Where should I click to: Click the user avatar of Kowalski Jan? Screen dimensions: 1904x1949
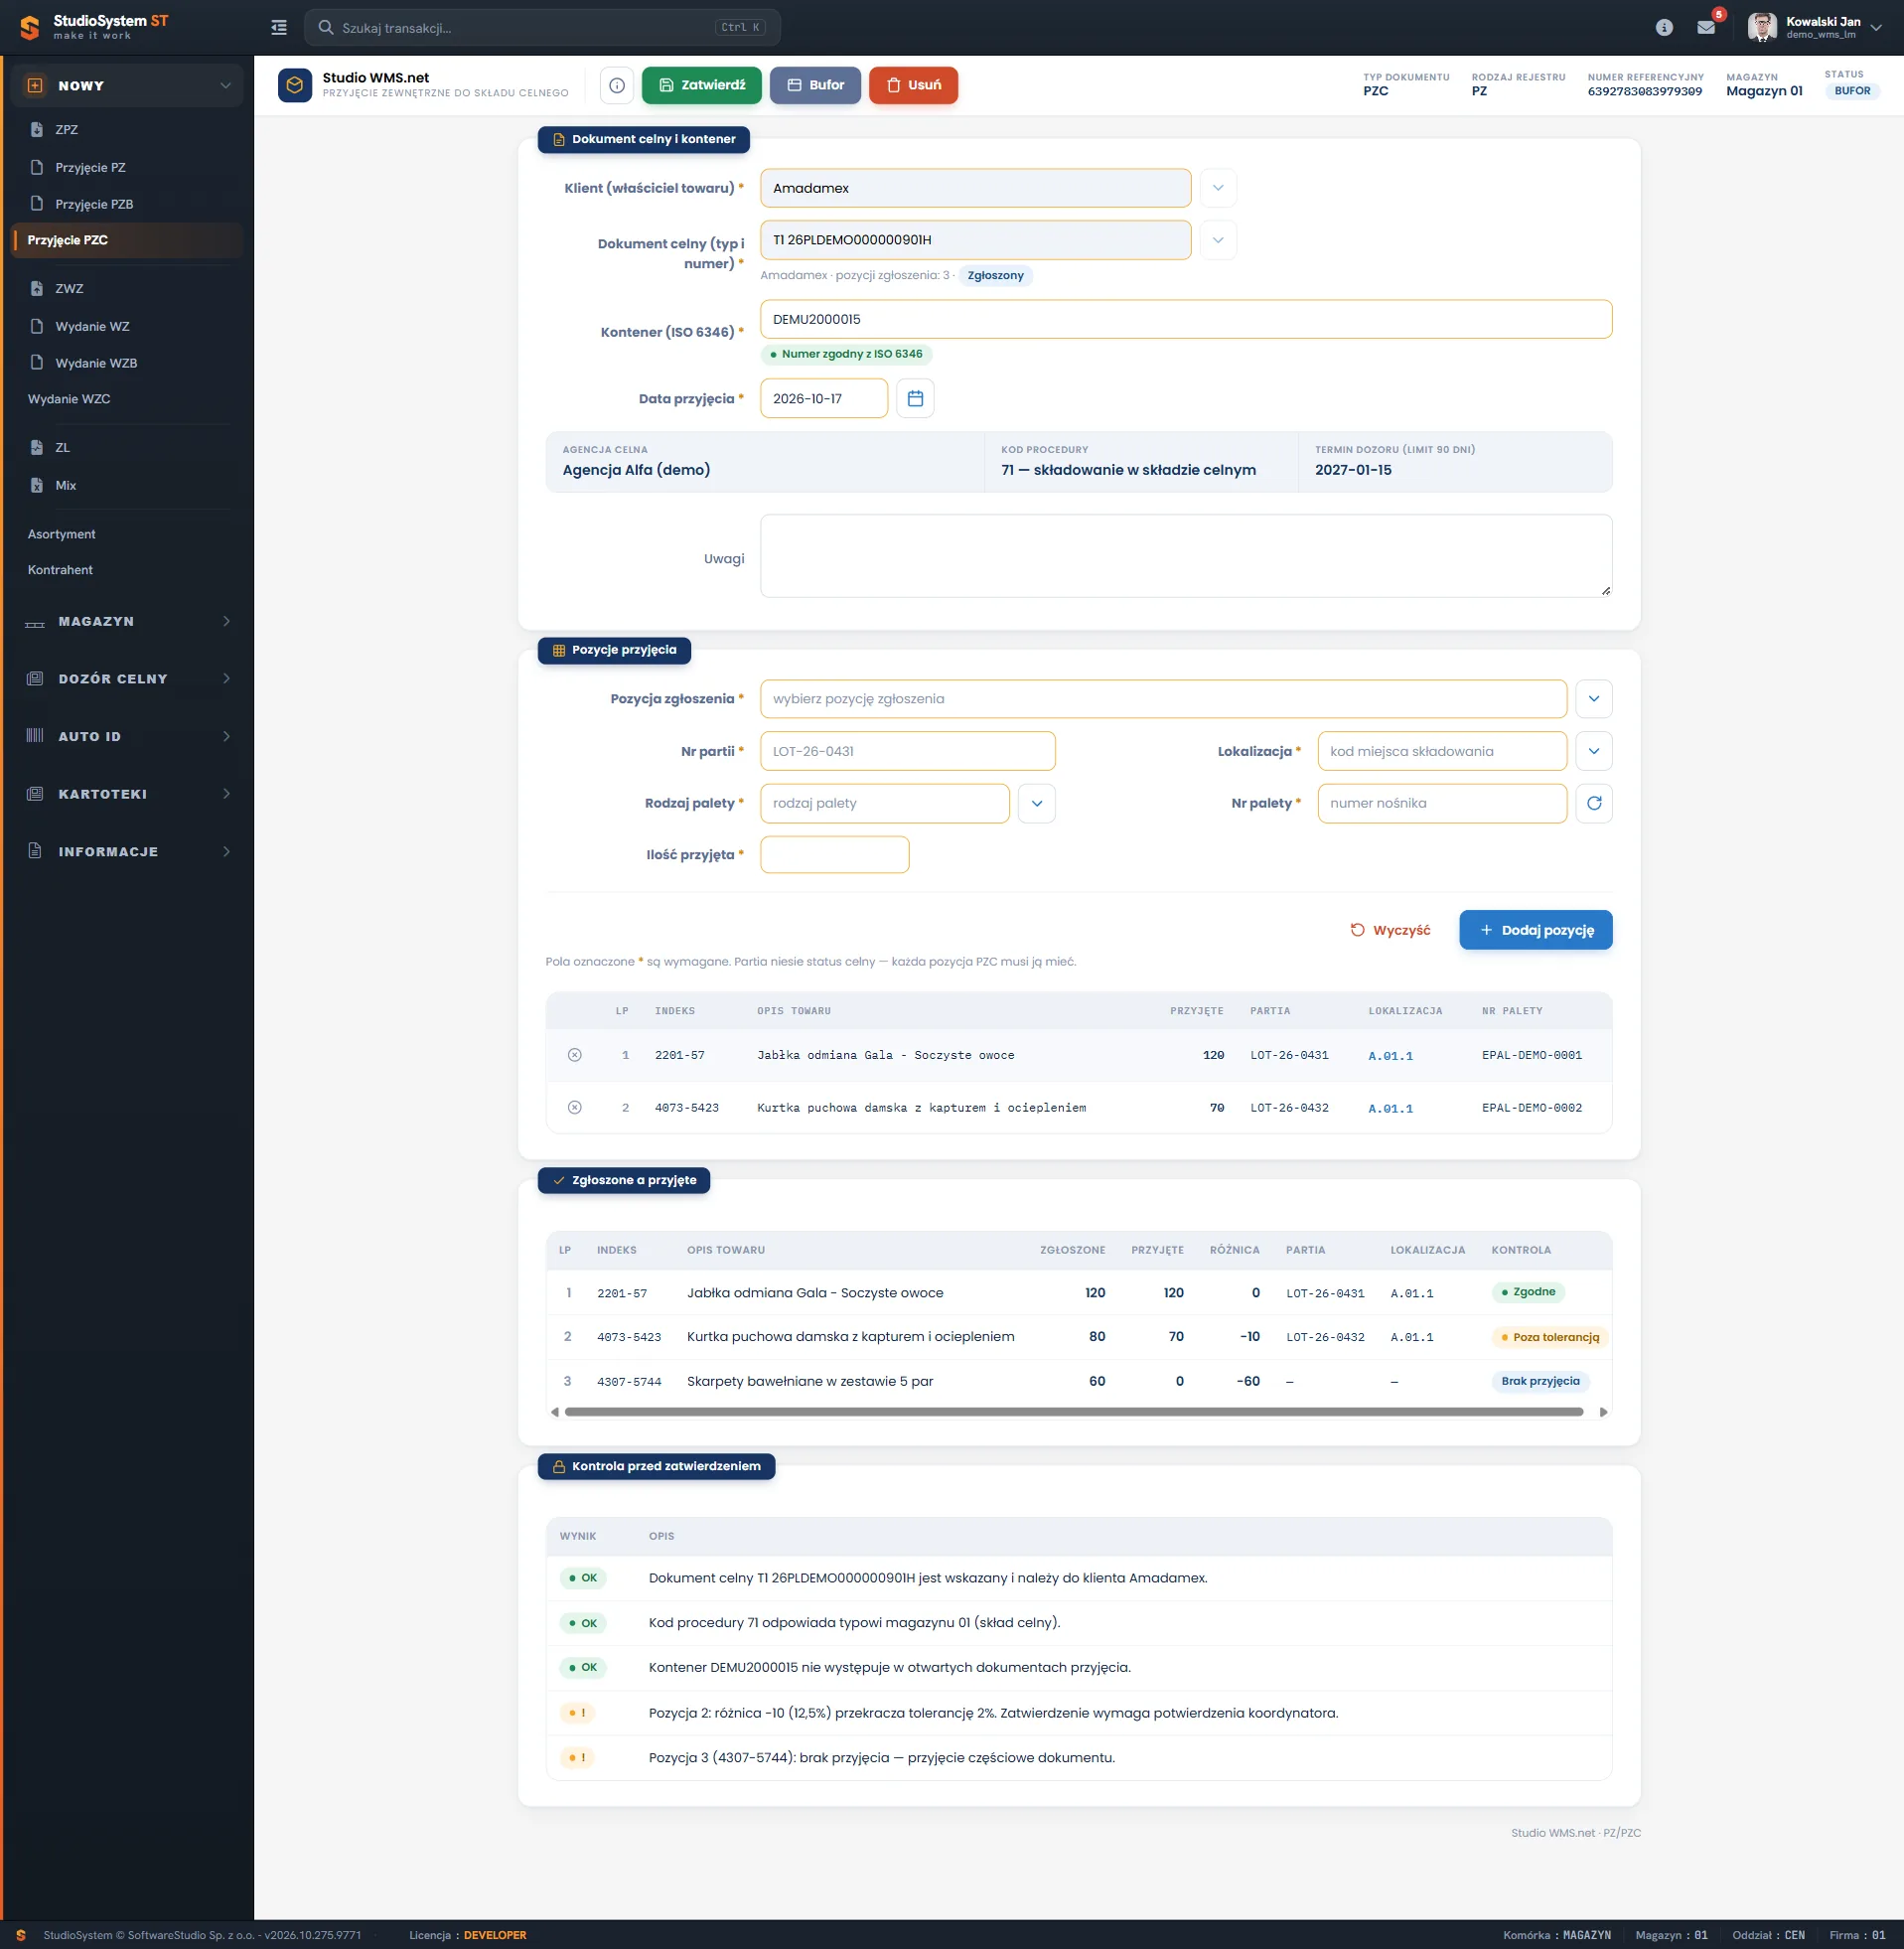pos(1762,27)
